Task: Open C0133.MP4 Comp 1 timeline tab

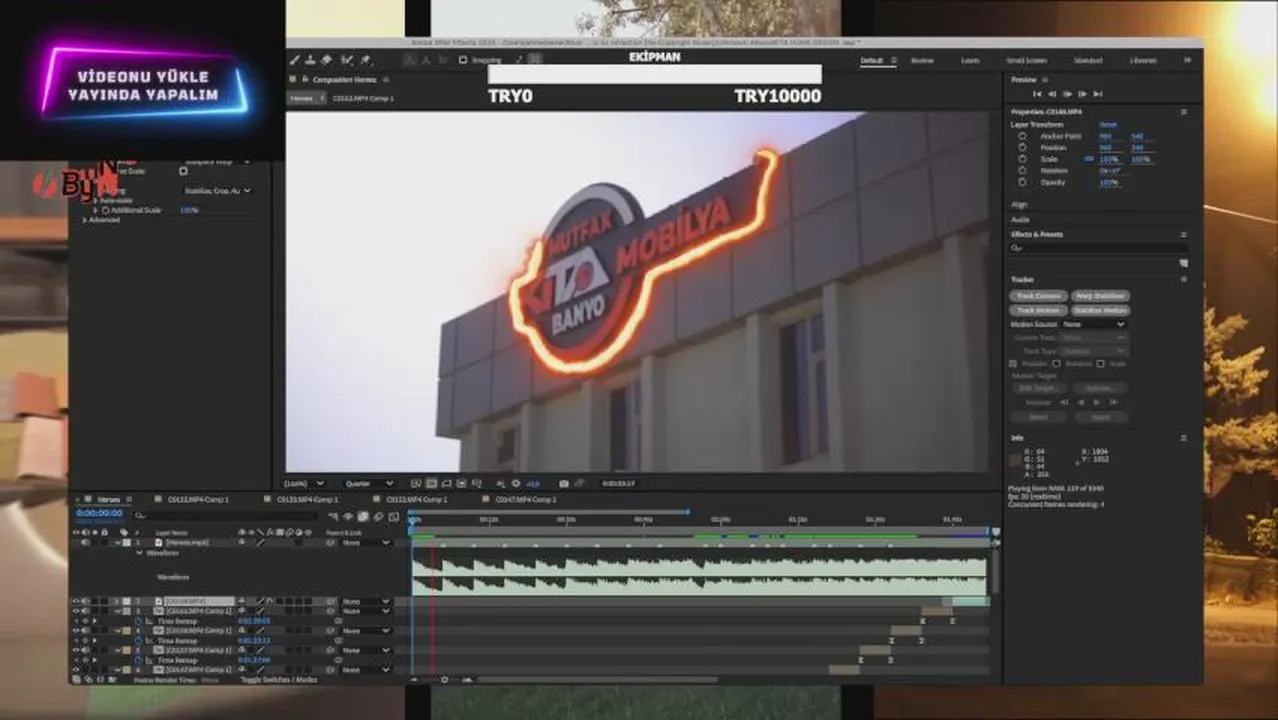Action: (306, 499)
